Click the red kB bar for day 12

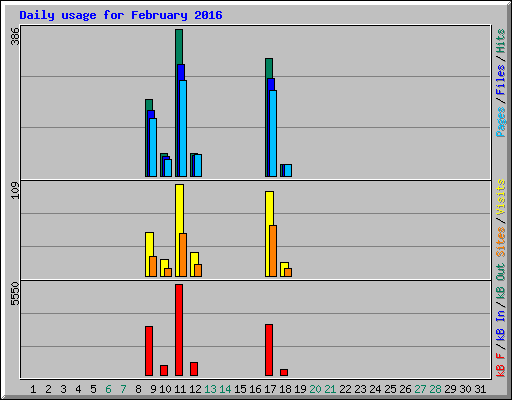(x=194, y=369)
